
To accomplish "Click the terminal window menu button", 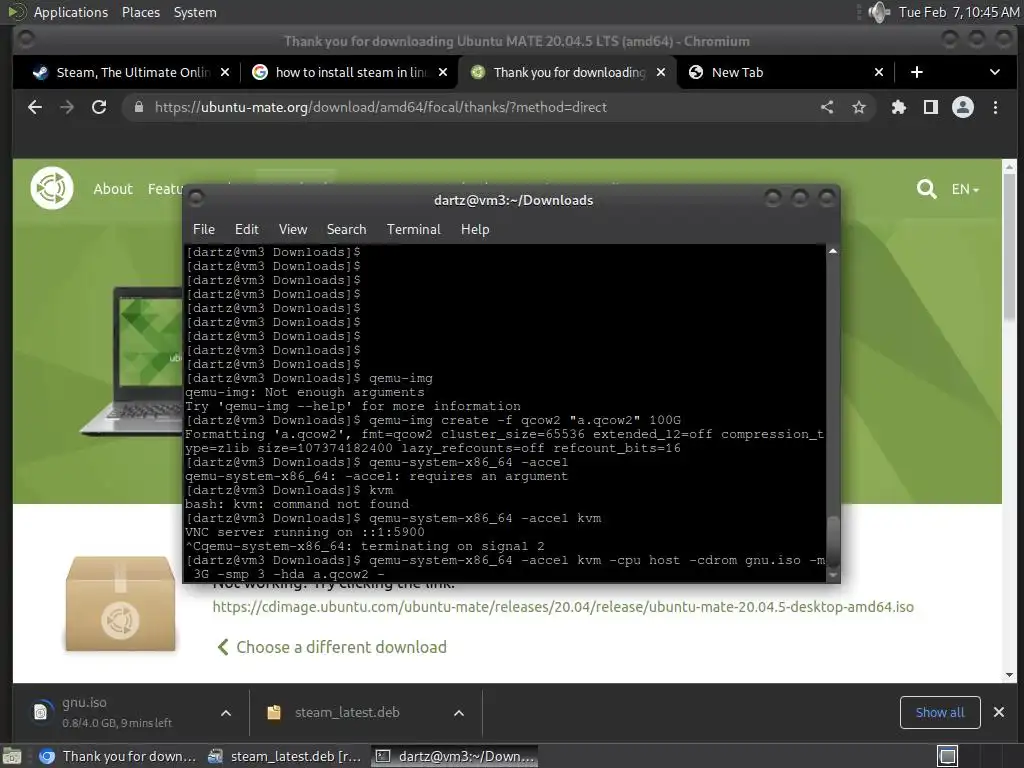I will click(196, 197).
